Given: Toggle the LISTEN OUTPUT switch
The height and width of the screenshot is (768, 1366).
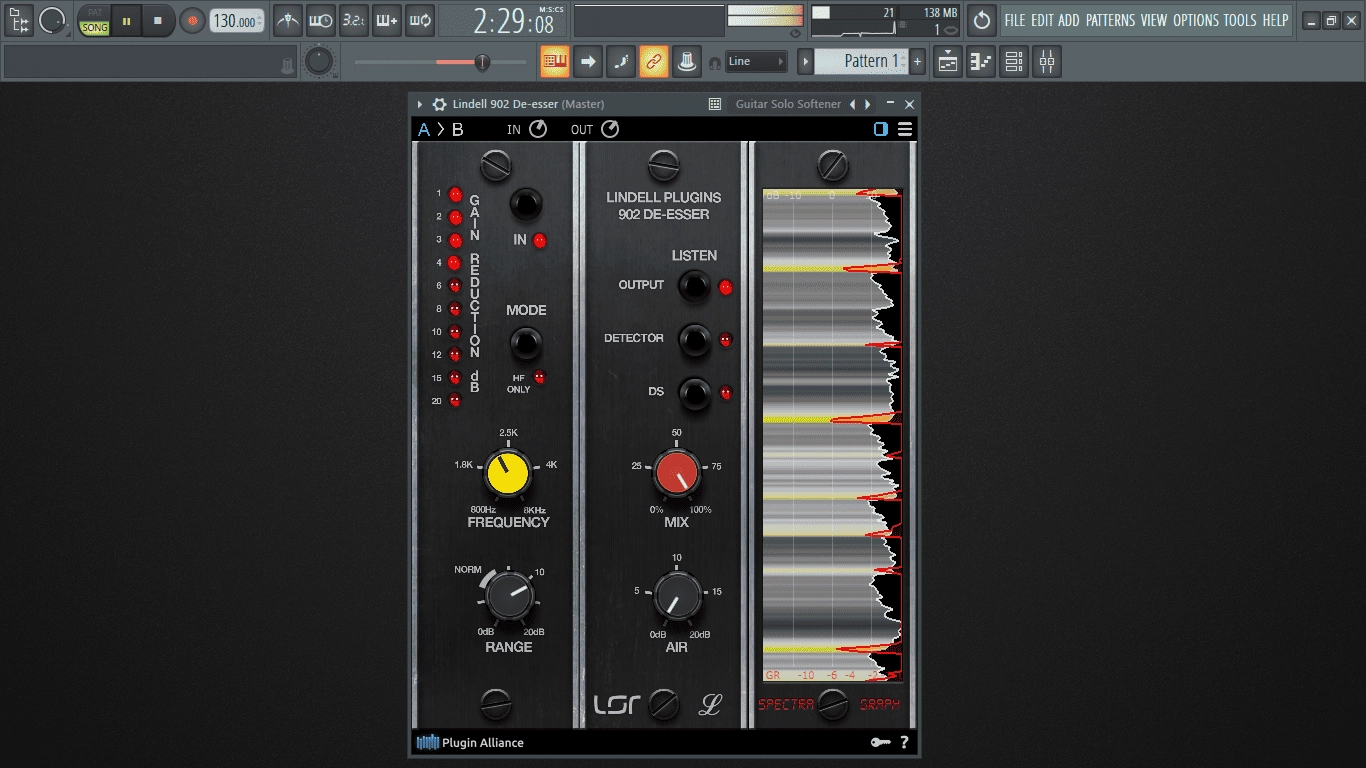Looking at the screenshot, I should 694,286.
